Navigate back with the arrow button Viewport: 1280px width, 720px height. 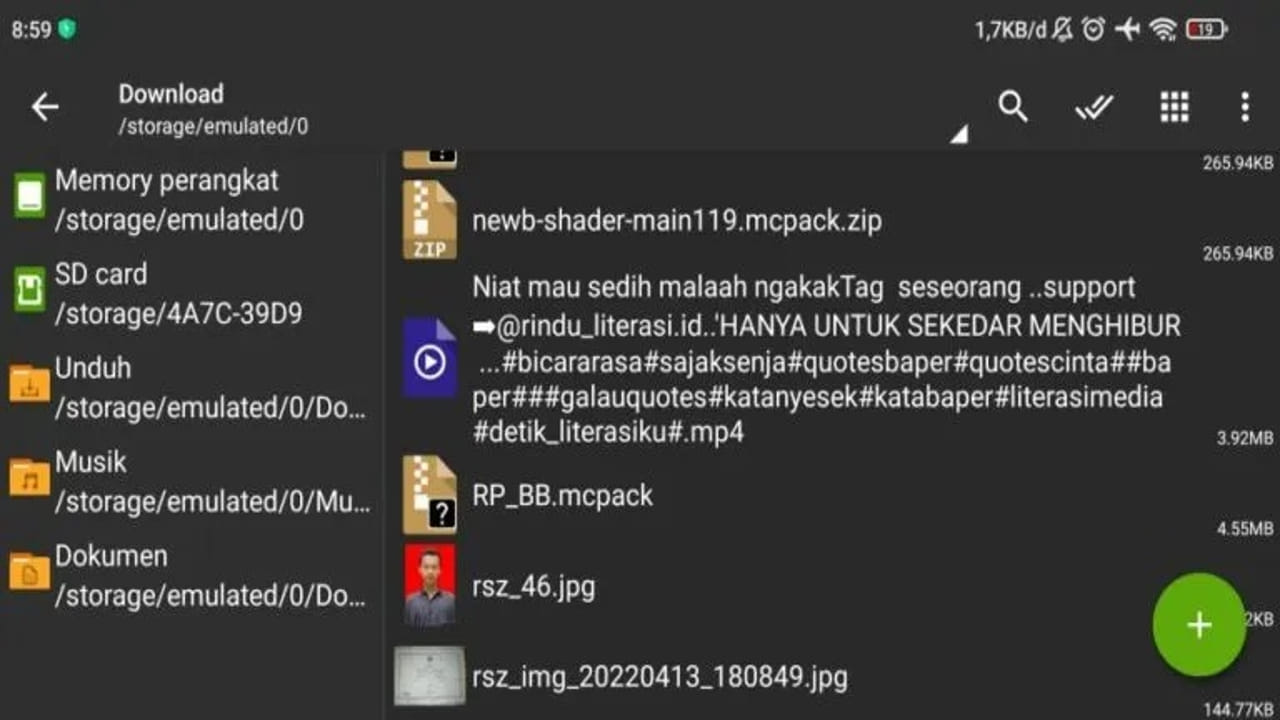(45, 106)
